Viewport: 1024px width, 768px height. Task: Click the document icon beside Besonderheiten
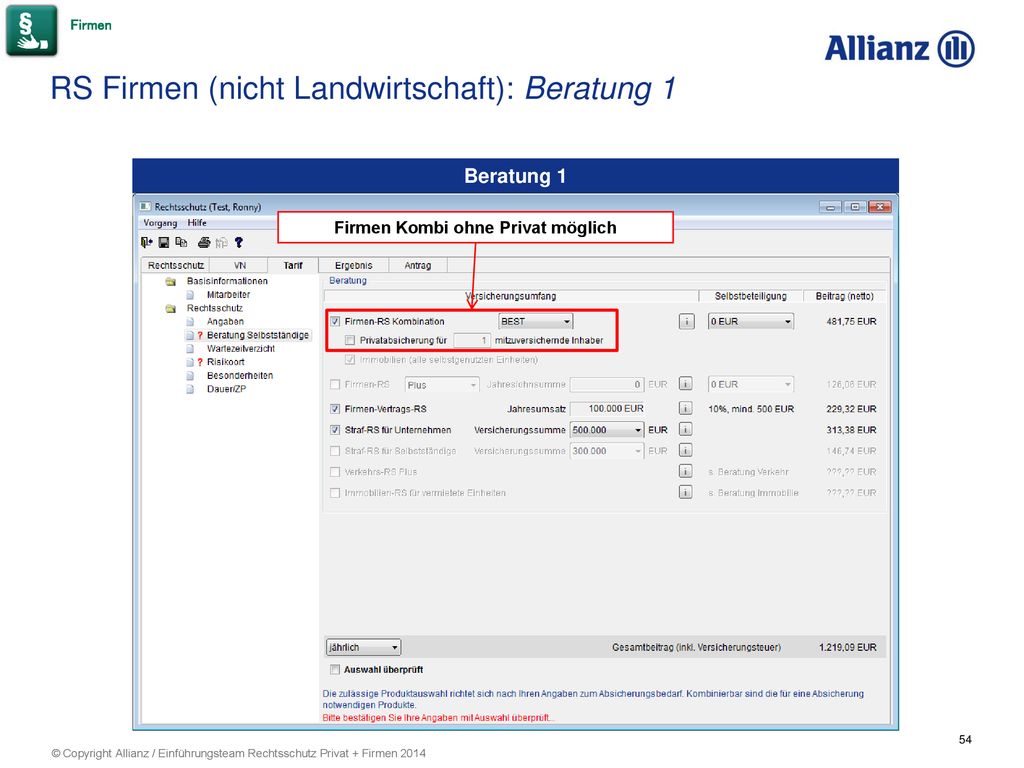(190, 376)
